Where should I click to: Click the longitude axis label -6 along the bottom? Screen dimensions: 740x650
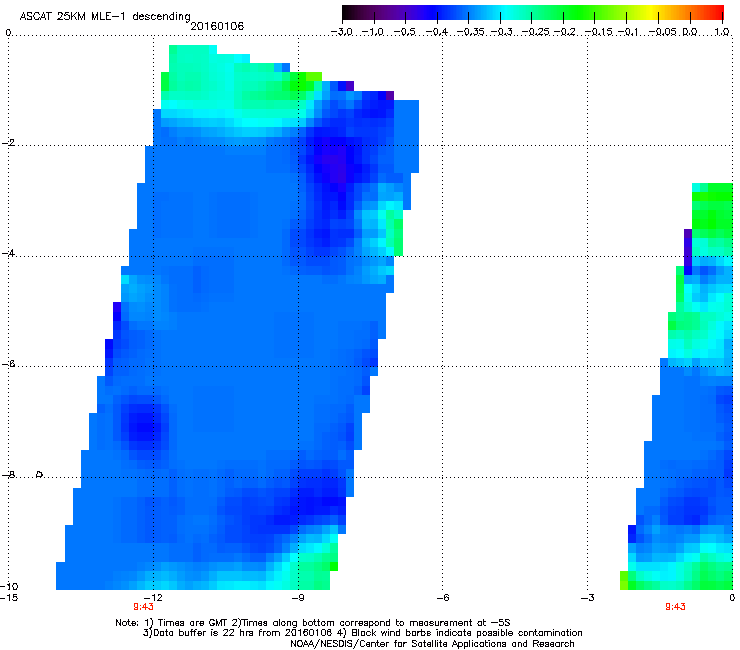pyautogui.click(x=442, y=598)
